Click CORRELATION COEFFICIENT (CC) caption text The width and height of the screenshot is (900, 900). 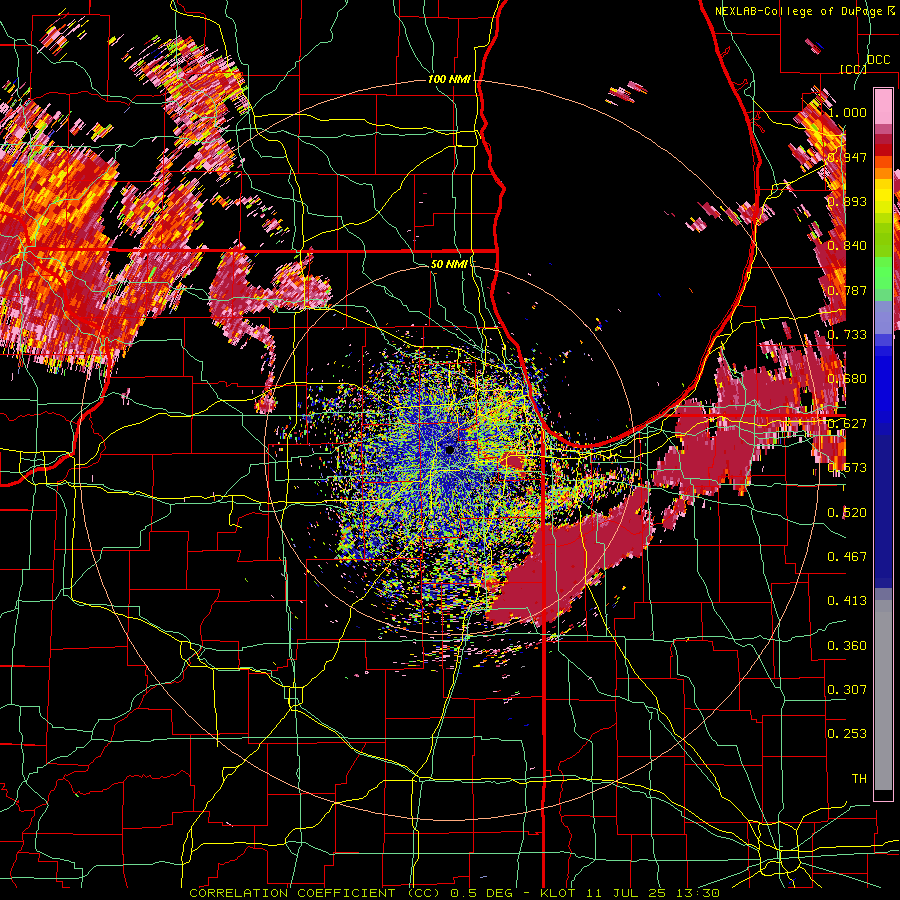[x=314, y=893]
